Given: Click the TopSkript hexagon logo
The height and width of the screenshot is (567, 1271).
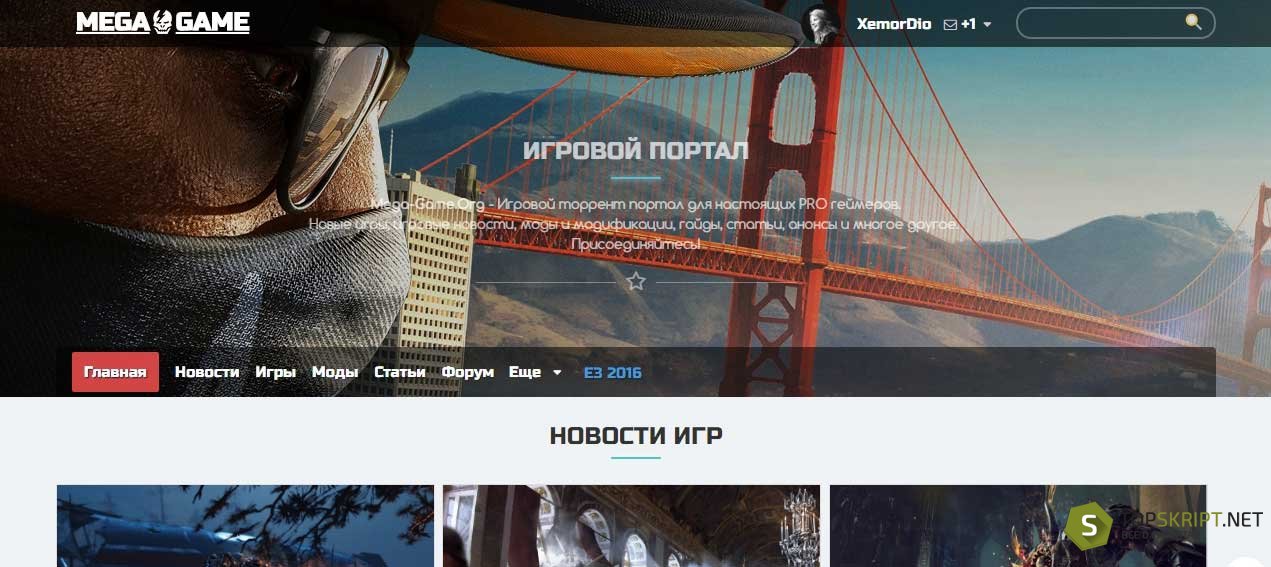Looking at the screenshot, I should point(1089,525).
